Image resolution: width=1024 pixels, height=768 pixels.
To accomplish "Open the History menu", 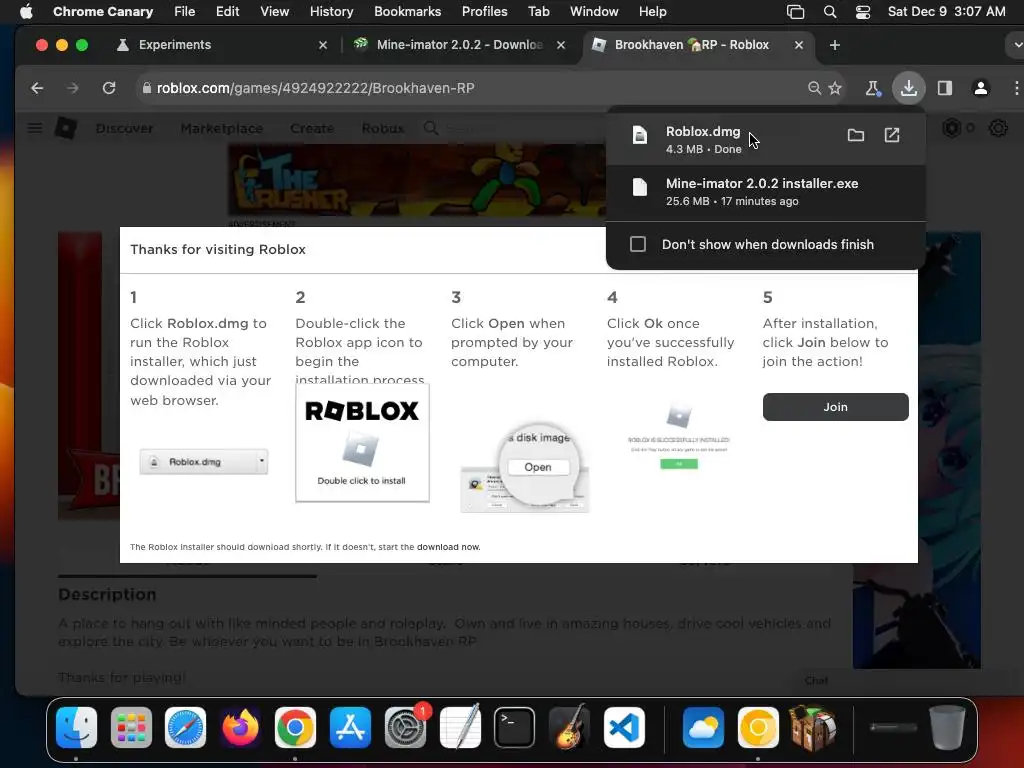I will 331,12.
